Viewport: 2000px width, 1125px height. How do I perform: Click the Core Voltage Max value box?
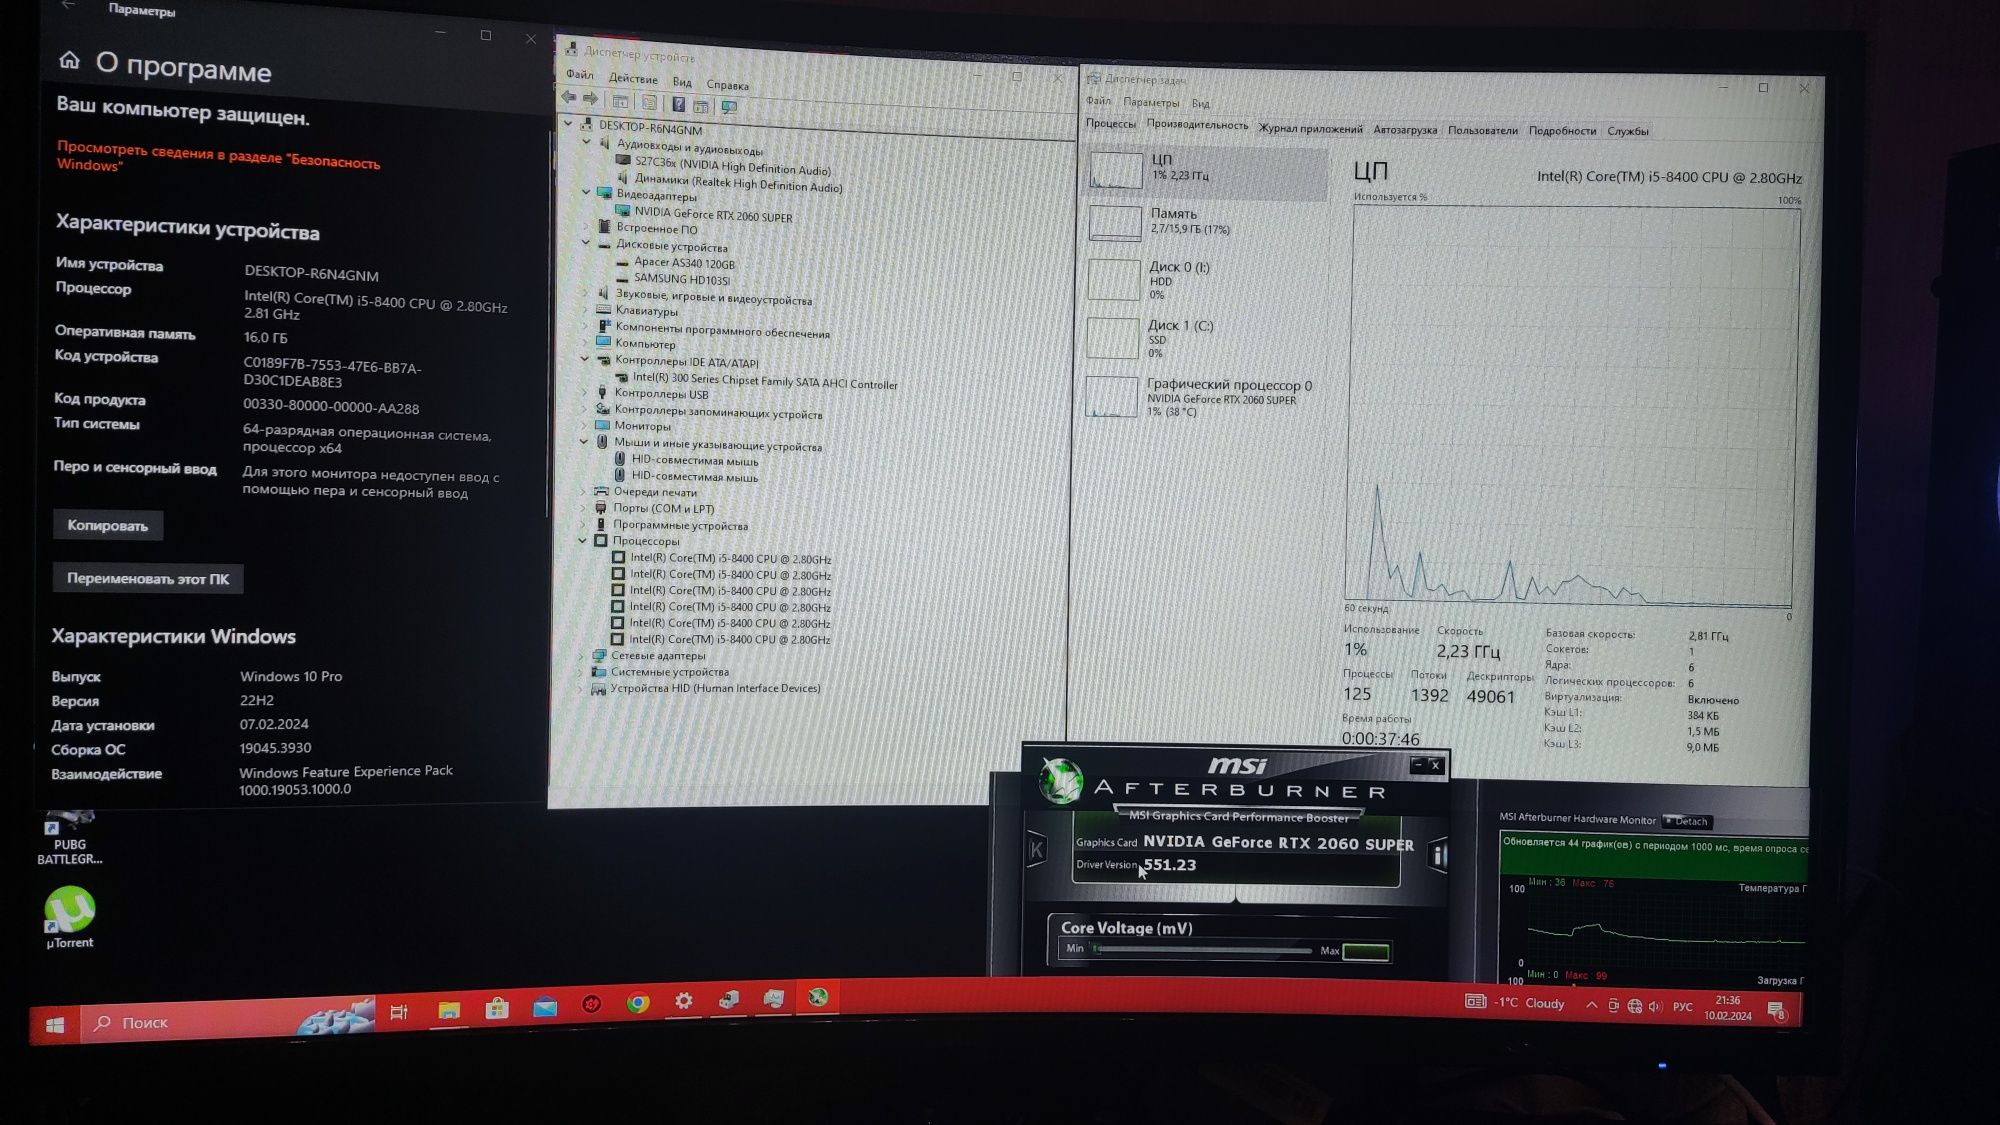(x=1366, y=952)
